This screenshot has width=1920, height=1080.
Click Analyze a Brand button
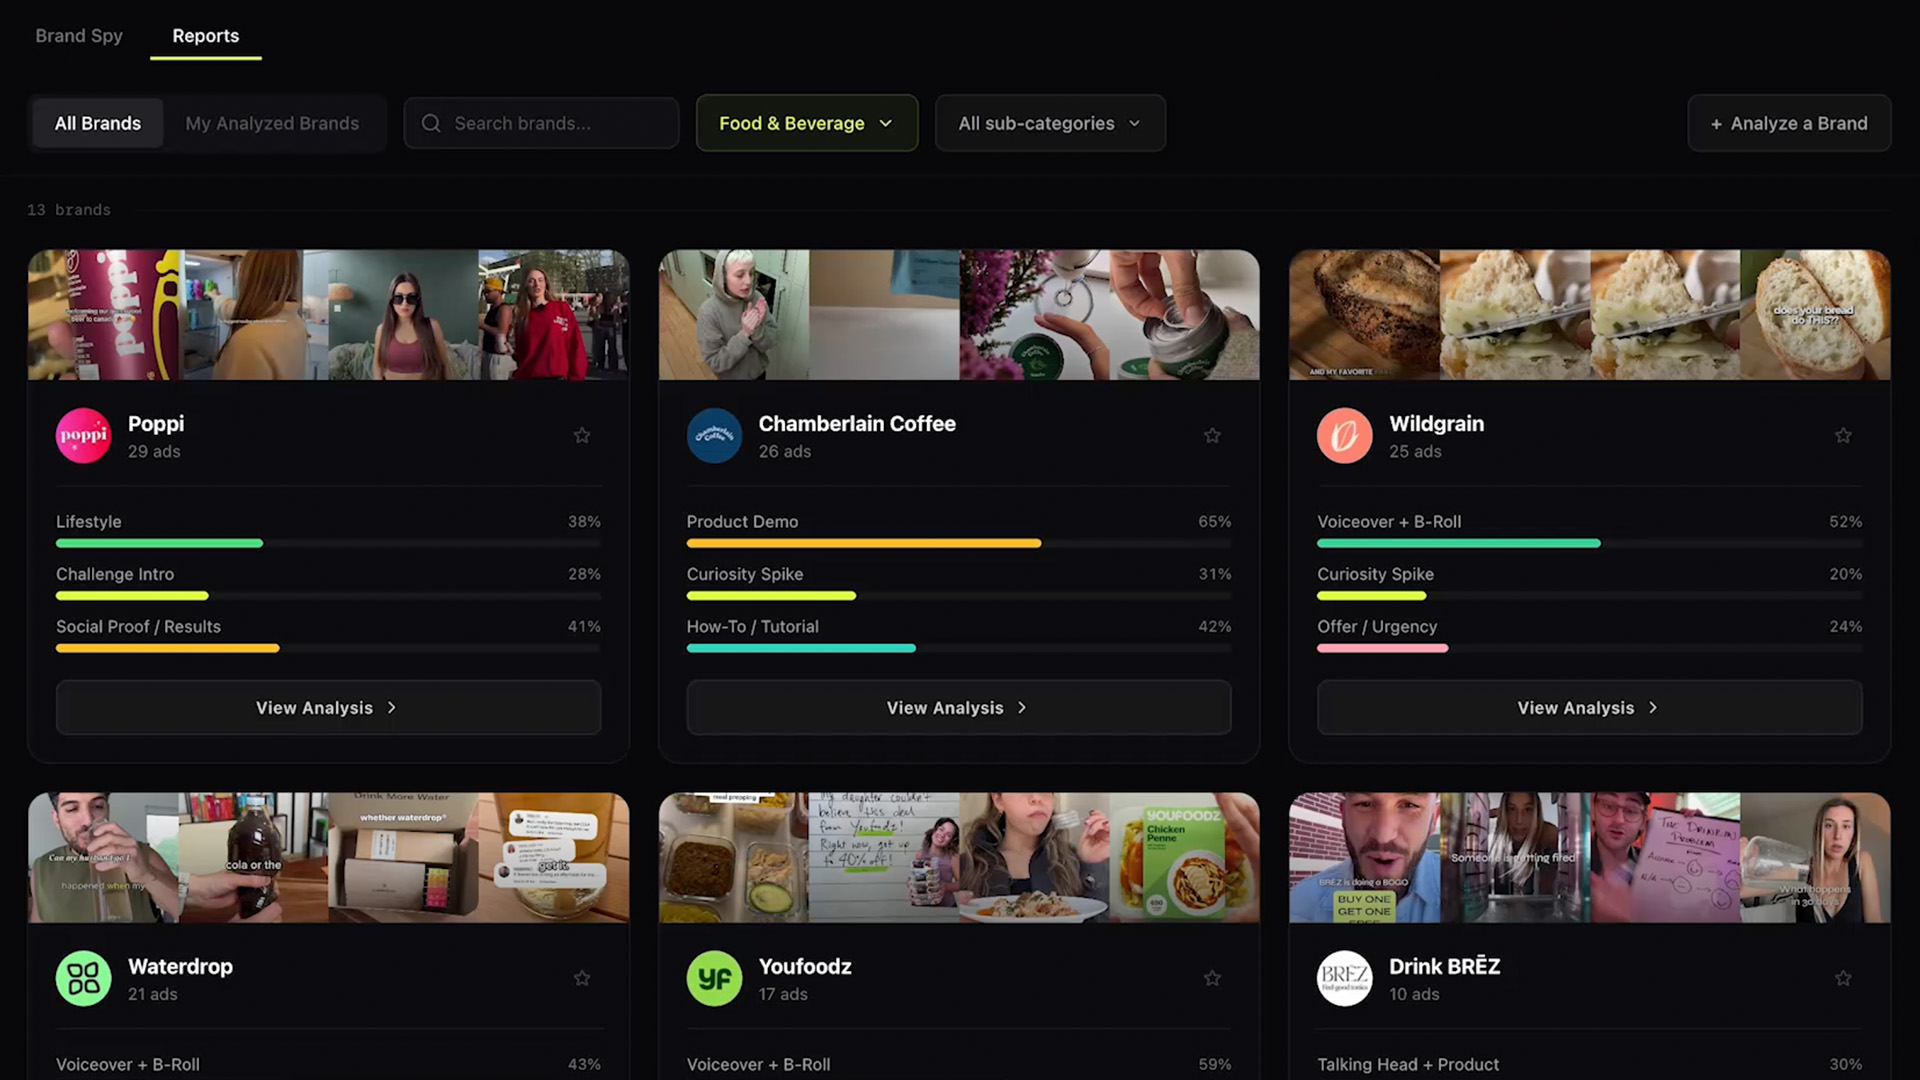[x=1789, y=123]
